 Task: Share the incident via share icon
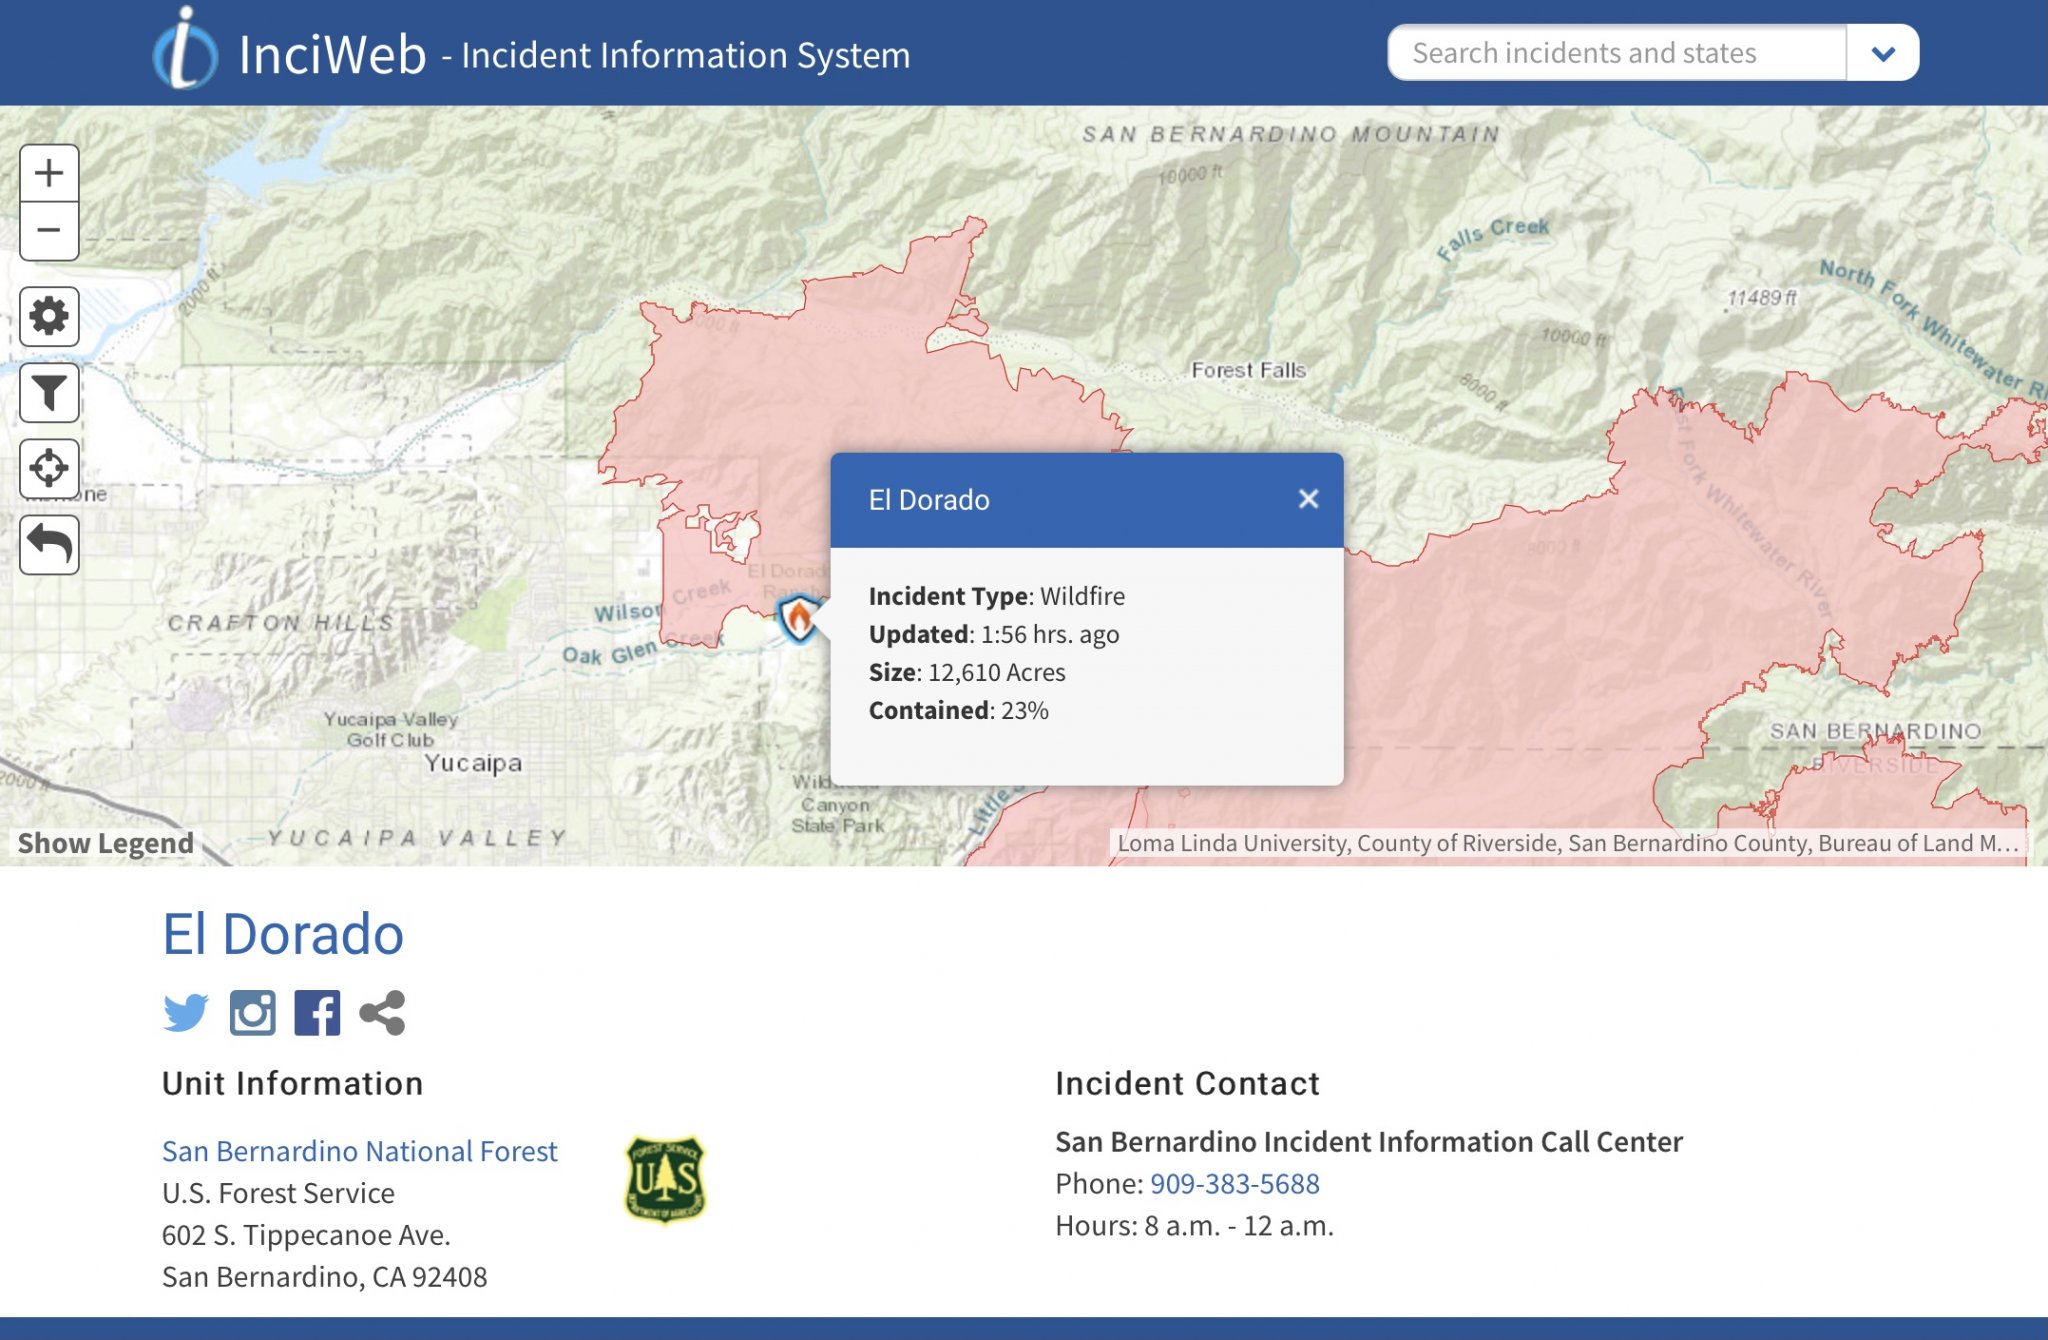coord(382,1013)
